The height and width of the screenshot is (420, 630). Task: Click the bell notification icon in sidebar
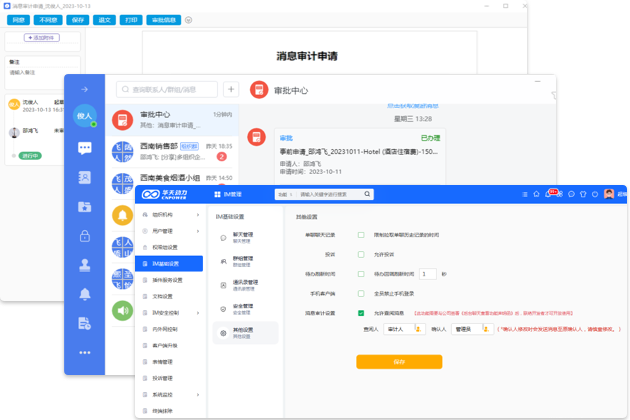coord(85,293)
